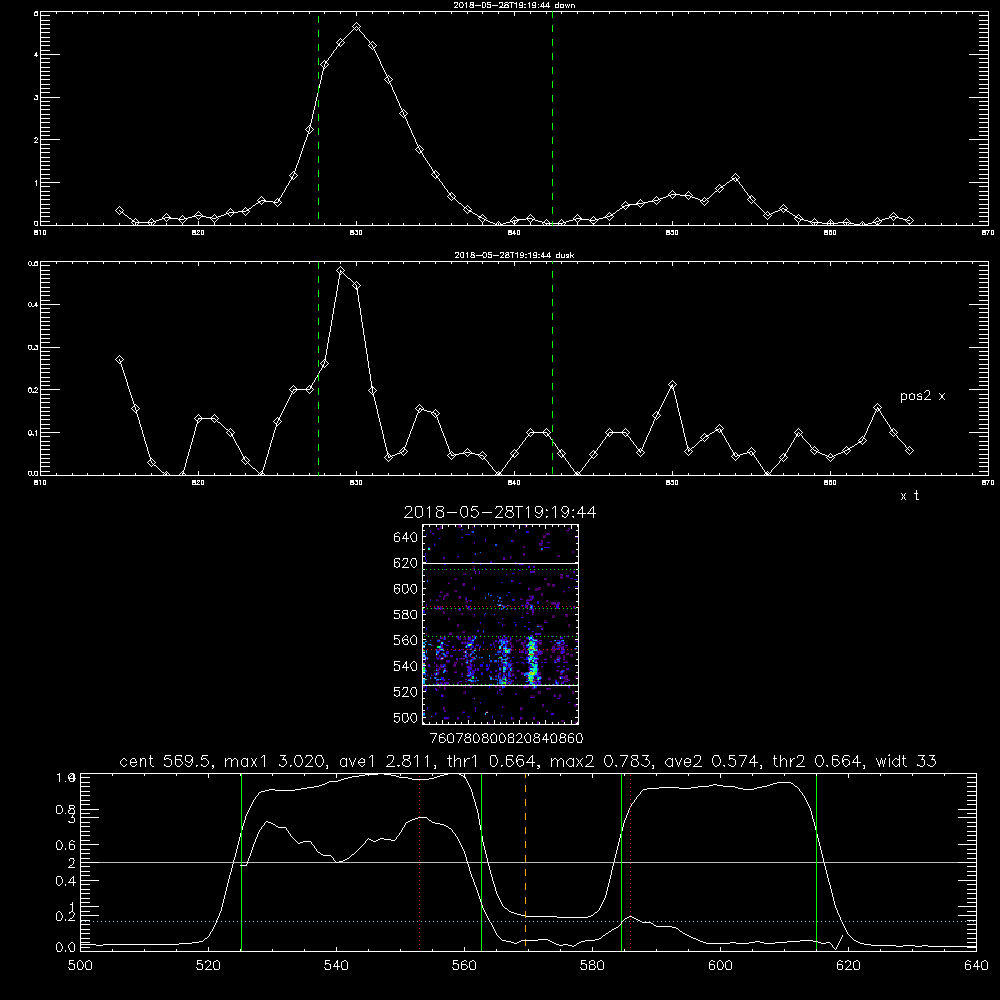The height and width of the screenshot is (1000, 1000).
Task: Click the secondary peak marker near 854 in dawn plot
Action: coord(735,177)
